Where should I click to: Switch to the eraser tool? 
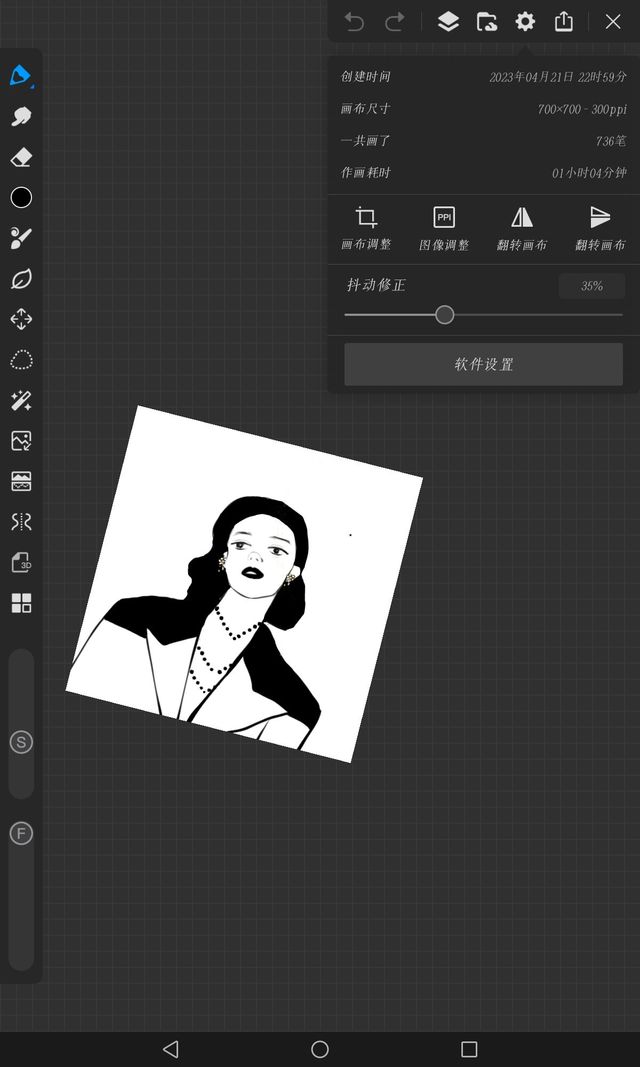click(x=21, y=158)
